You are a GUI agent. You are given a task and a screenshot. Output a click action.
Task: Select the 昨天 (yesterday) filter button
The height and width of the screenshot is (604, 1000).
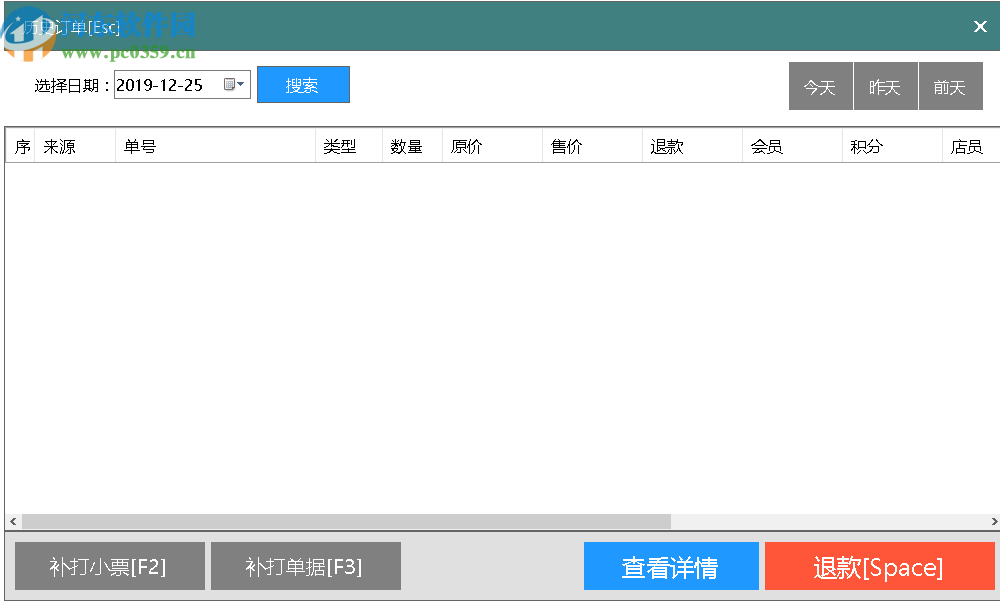tap(885, 86)
